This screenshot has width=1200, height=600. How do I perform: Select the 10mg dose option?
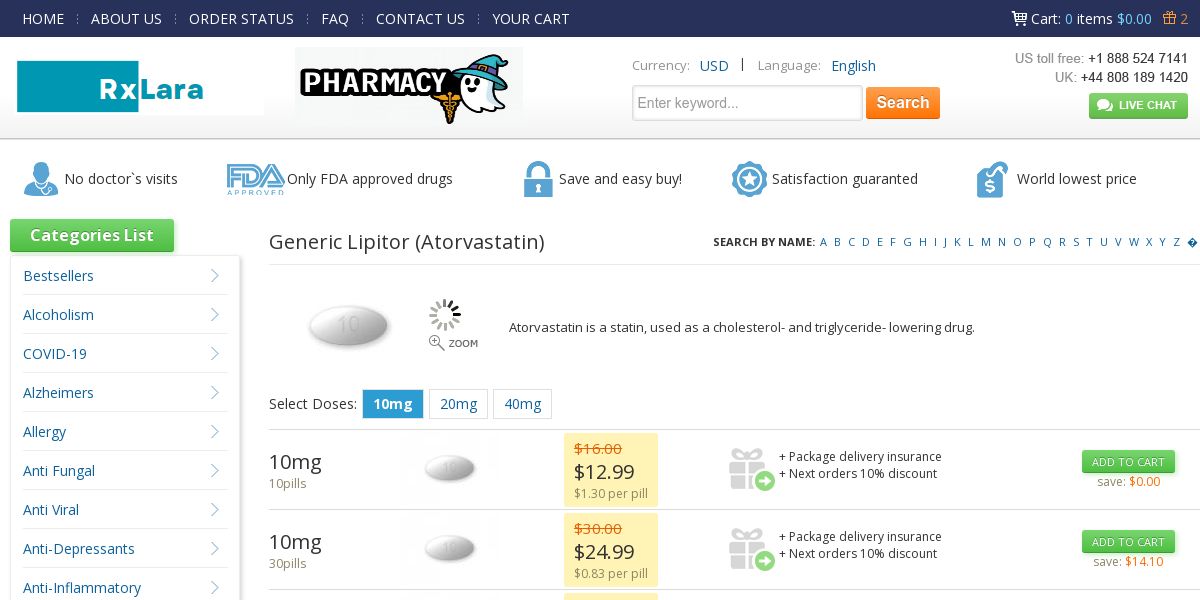click(x=392, y=404)
